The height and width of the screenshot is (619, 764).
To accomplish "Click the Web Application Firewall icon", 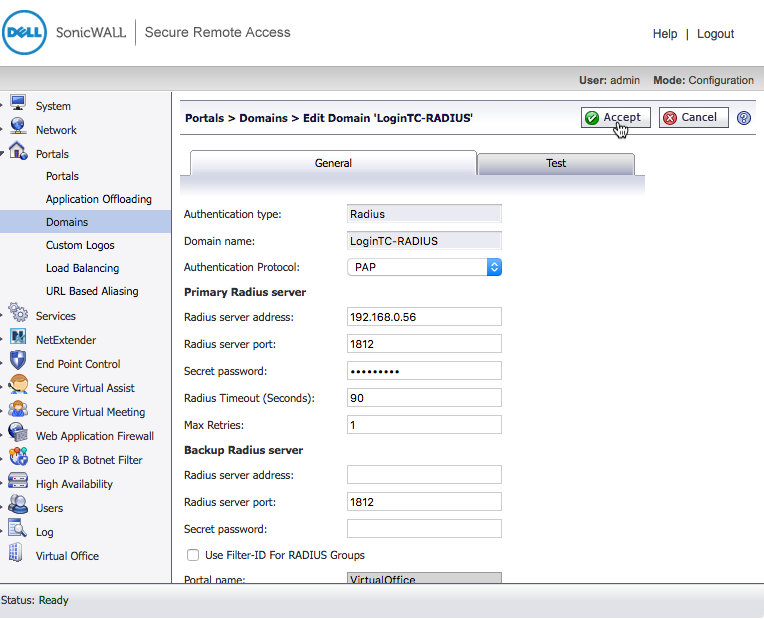I will (18, 434).
